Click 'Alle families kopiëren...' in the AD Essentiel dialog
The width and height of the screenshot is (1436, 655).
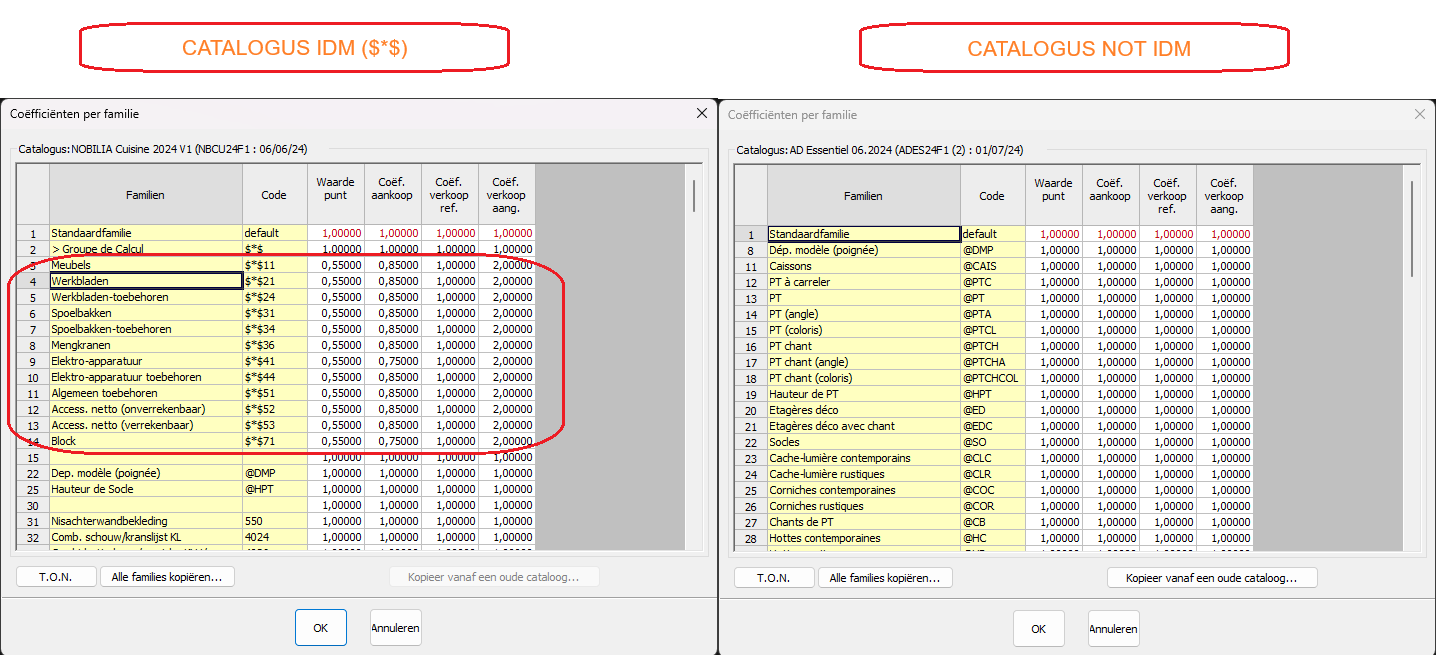885,577
